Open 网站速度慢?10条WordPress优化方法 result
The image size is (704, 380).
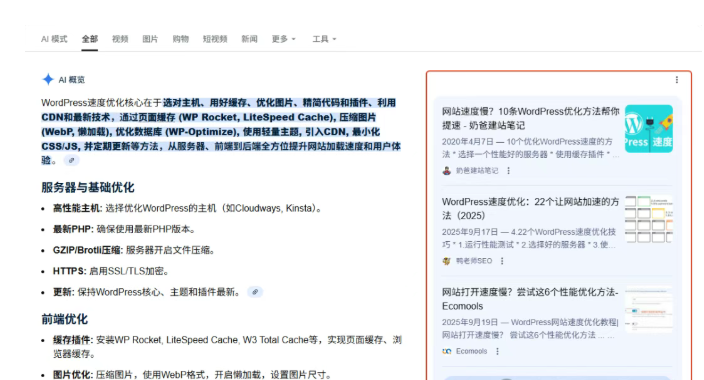point(530,118)
